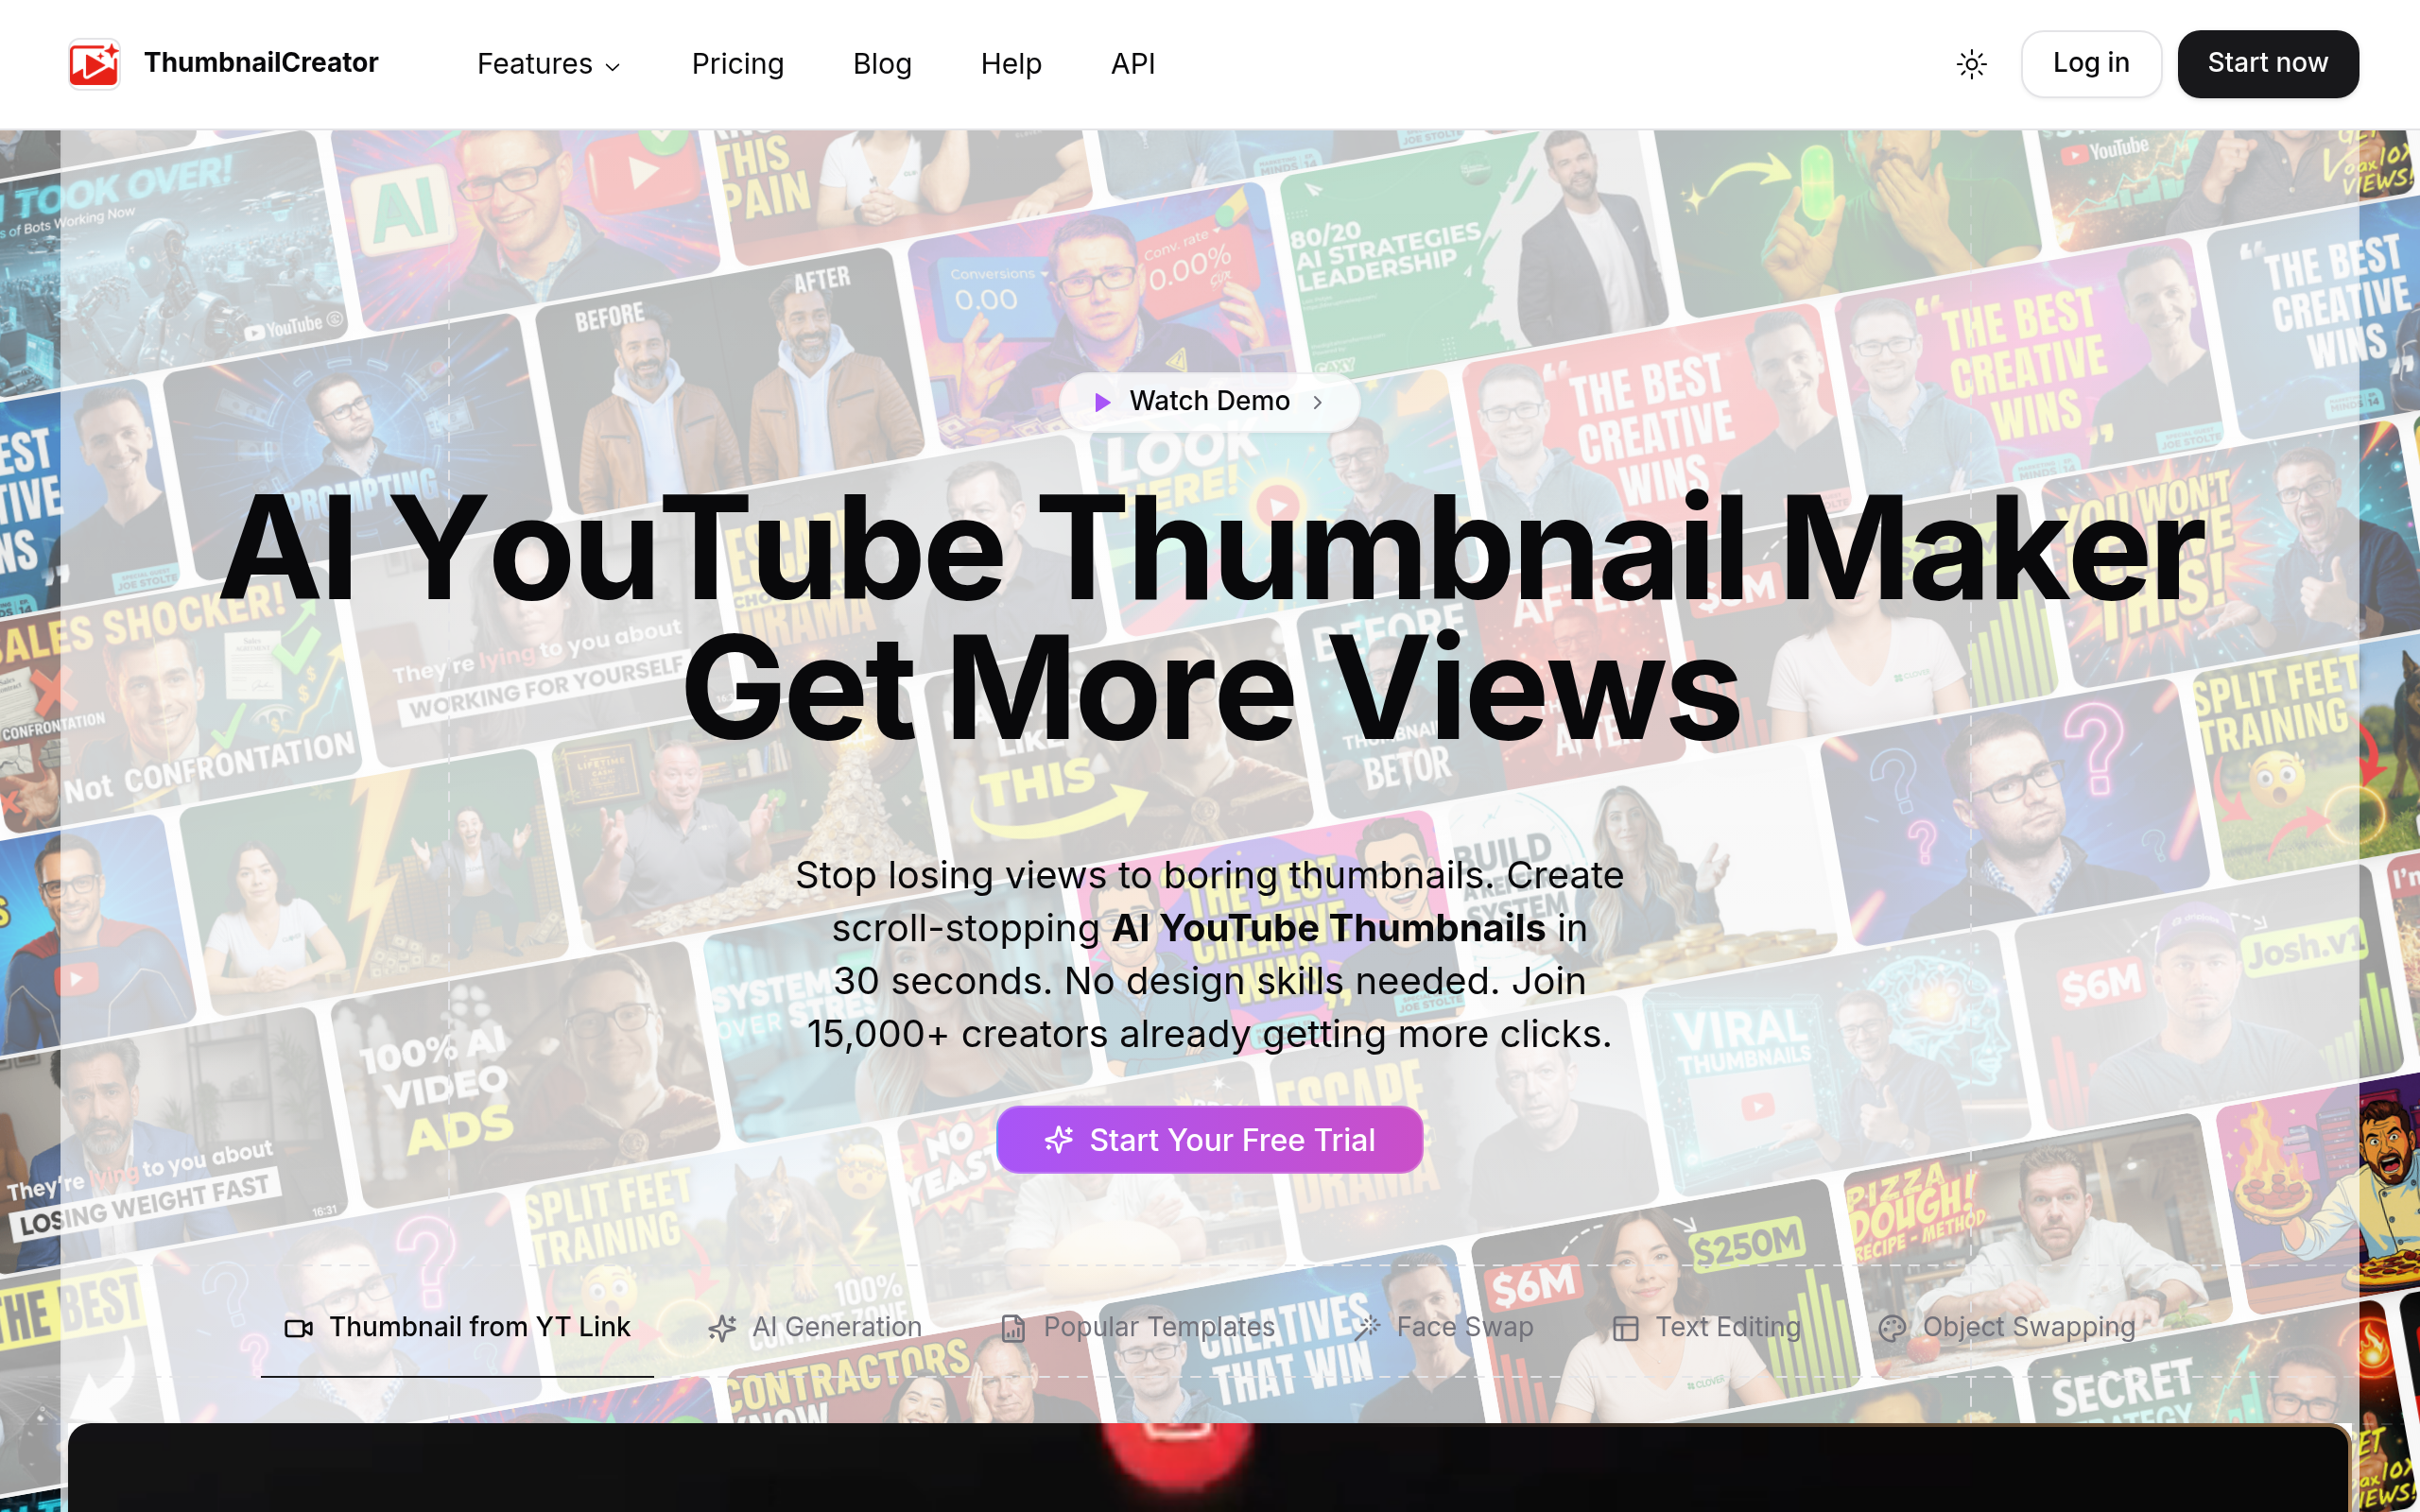Switch to the Popular Templates tab
The image size is (2420, 1512).
coord(1137,1327)
